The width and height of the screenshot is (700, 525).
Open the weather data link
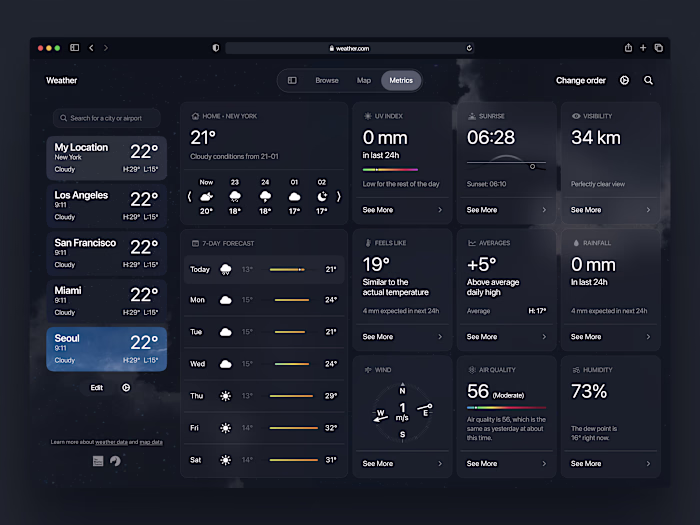[111, 442]
